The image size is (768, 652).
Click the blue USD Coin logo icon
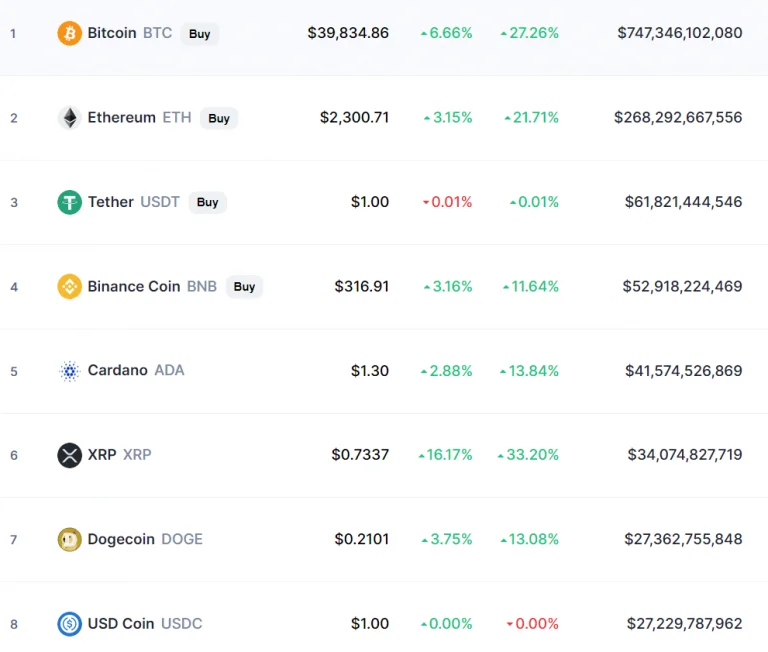click(x=70, y=624)
